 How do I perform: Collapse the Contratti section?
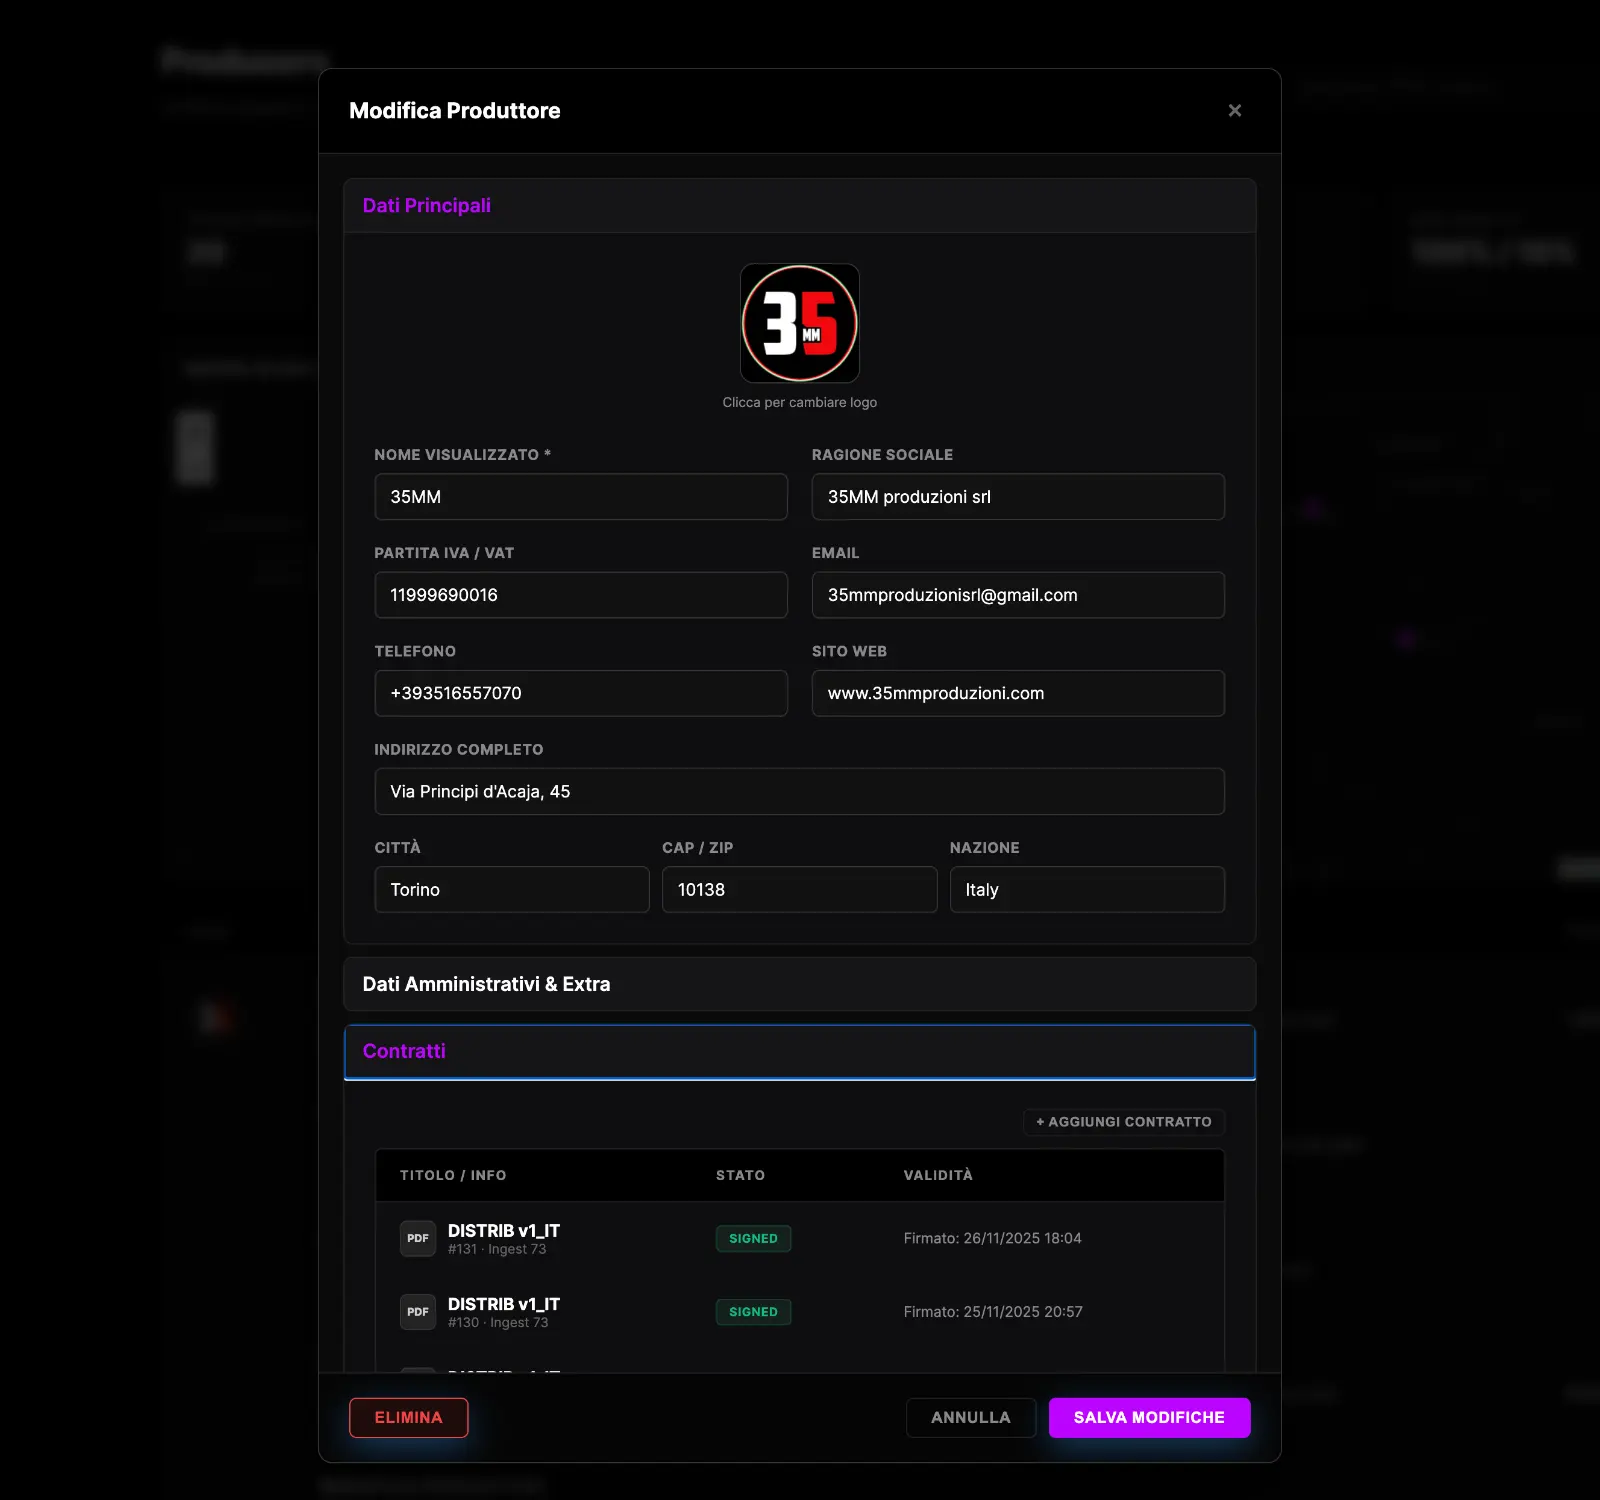[798, 1052]
